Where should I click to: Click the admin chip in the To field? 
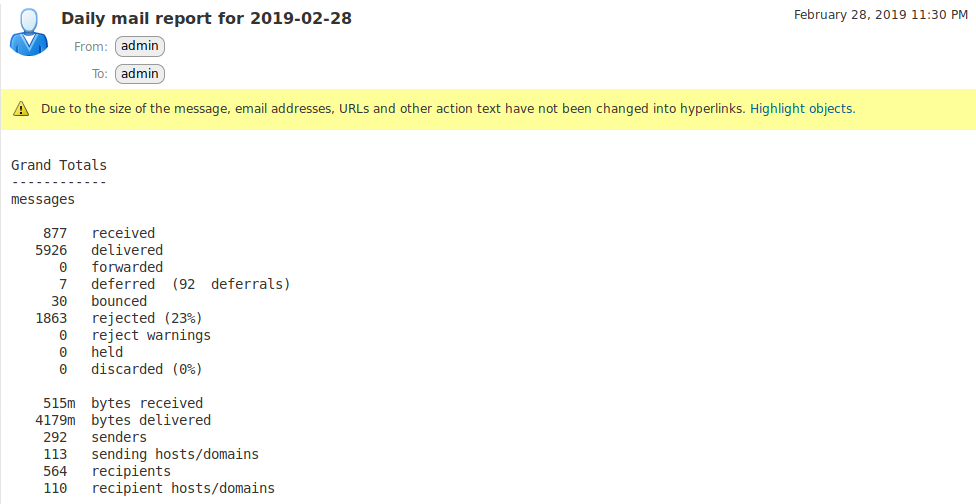point(140,73)
